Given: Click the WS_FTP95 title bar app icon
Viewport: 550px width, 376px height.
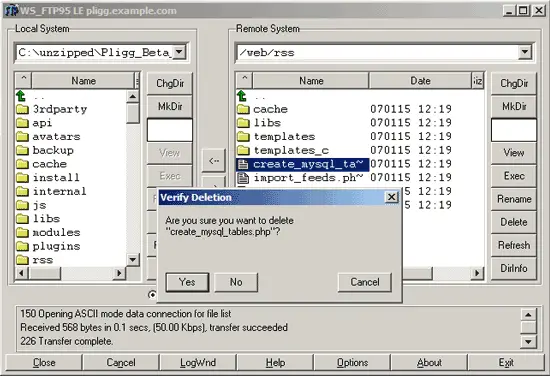Looking at the screenshot, I should point(11,11).
